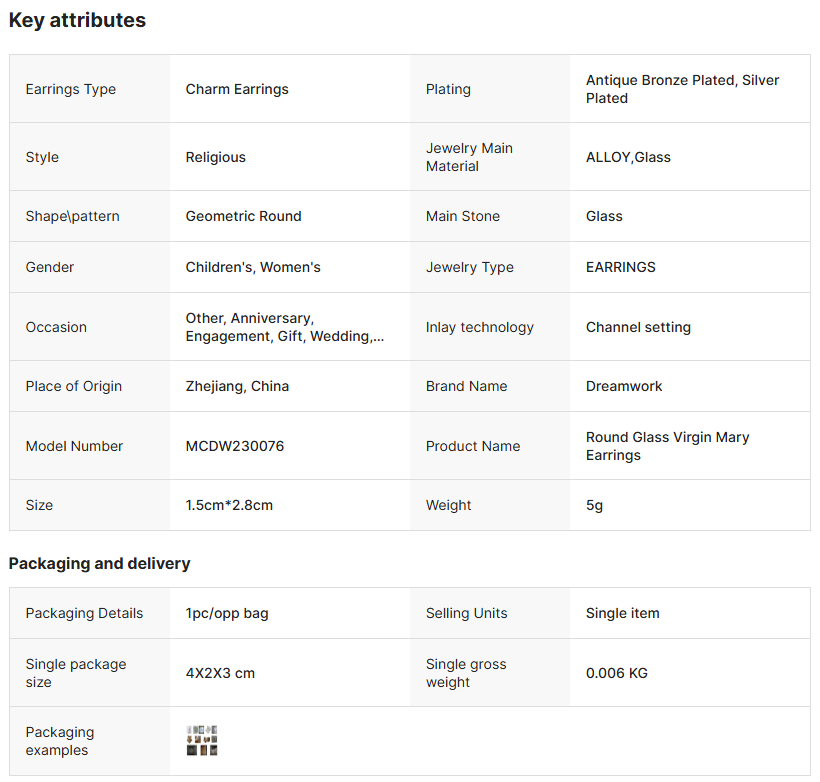Select the 4X2X3 cm package size
The width and height of the screenshot is (820, 782).
(220, 673)
